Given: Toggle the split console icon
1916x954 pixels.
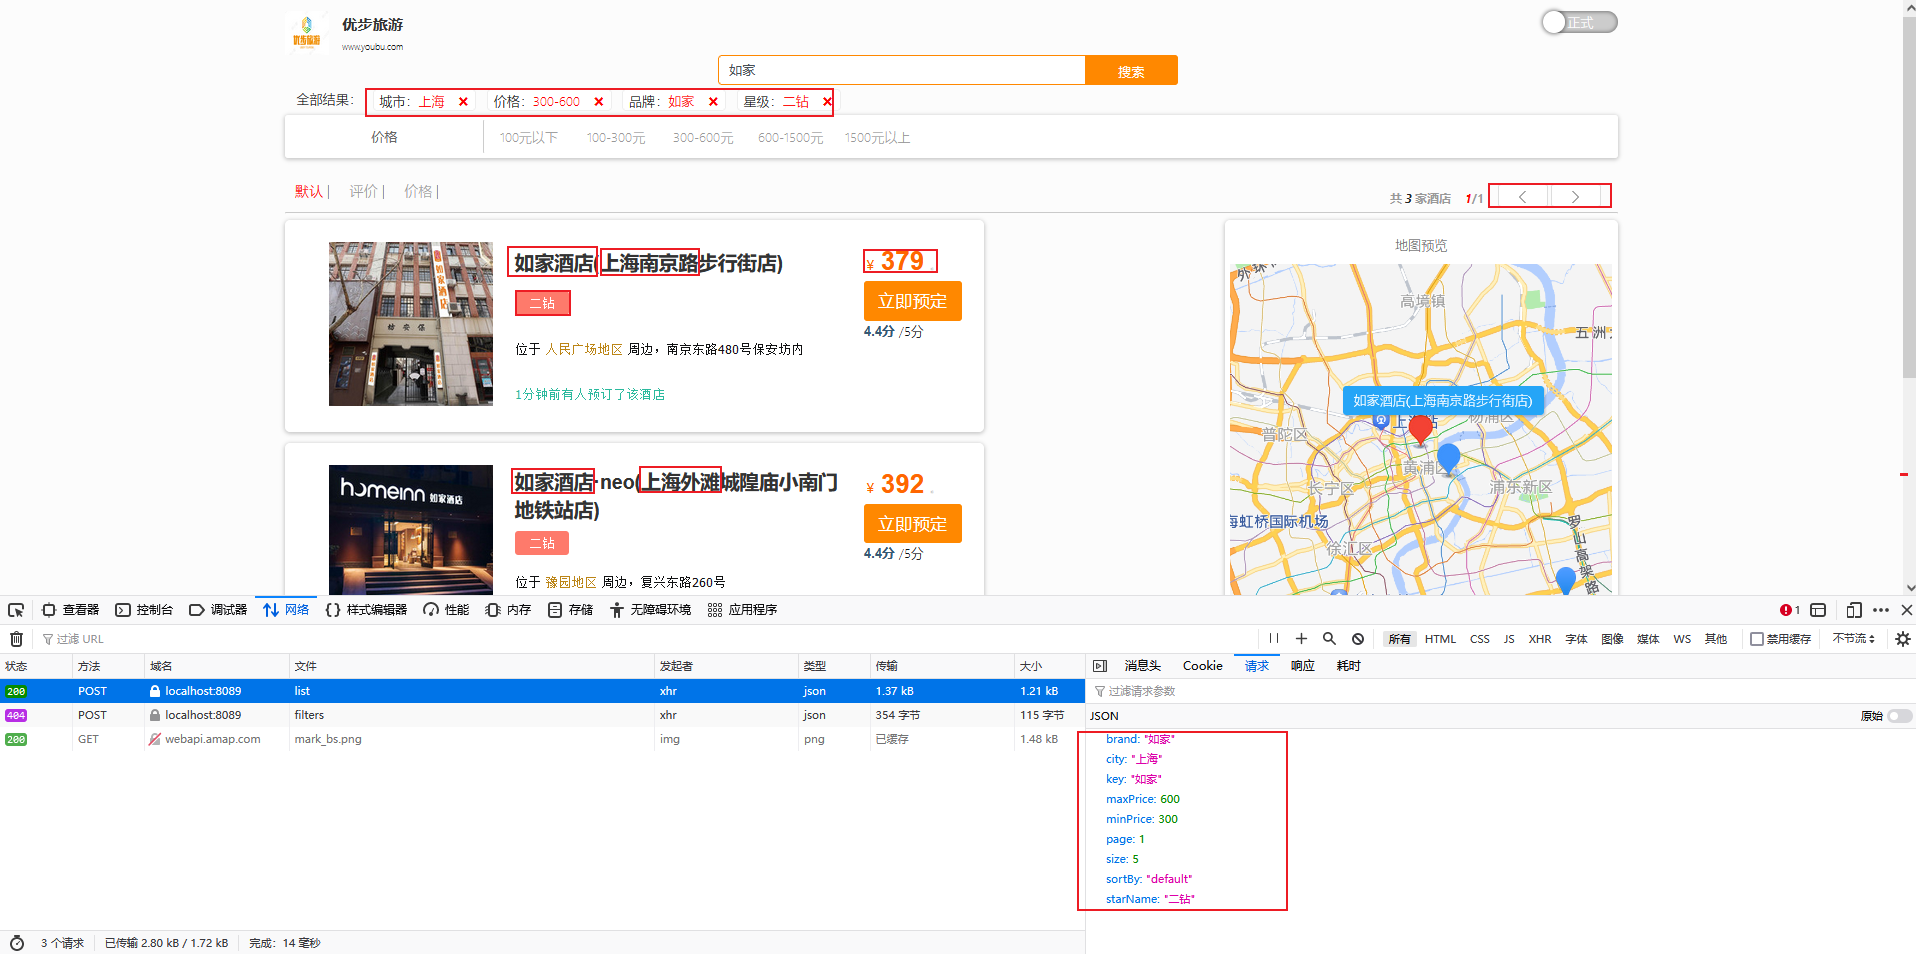Looking at the screenshot, I should pyautogui.click(x=1818, y=610).
